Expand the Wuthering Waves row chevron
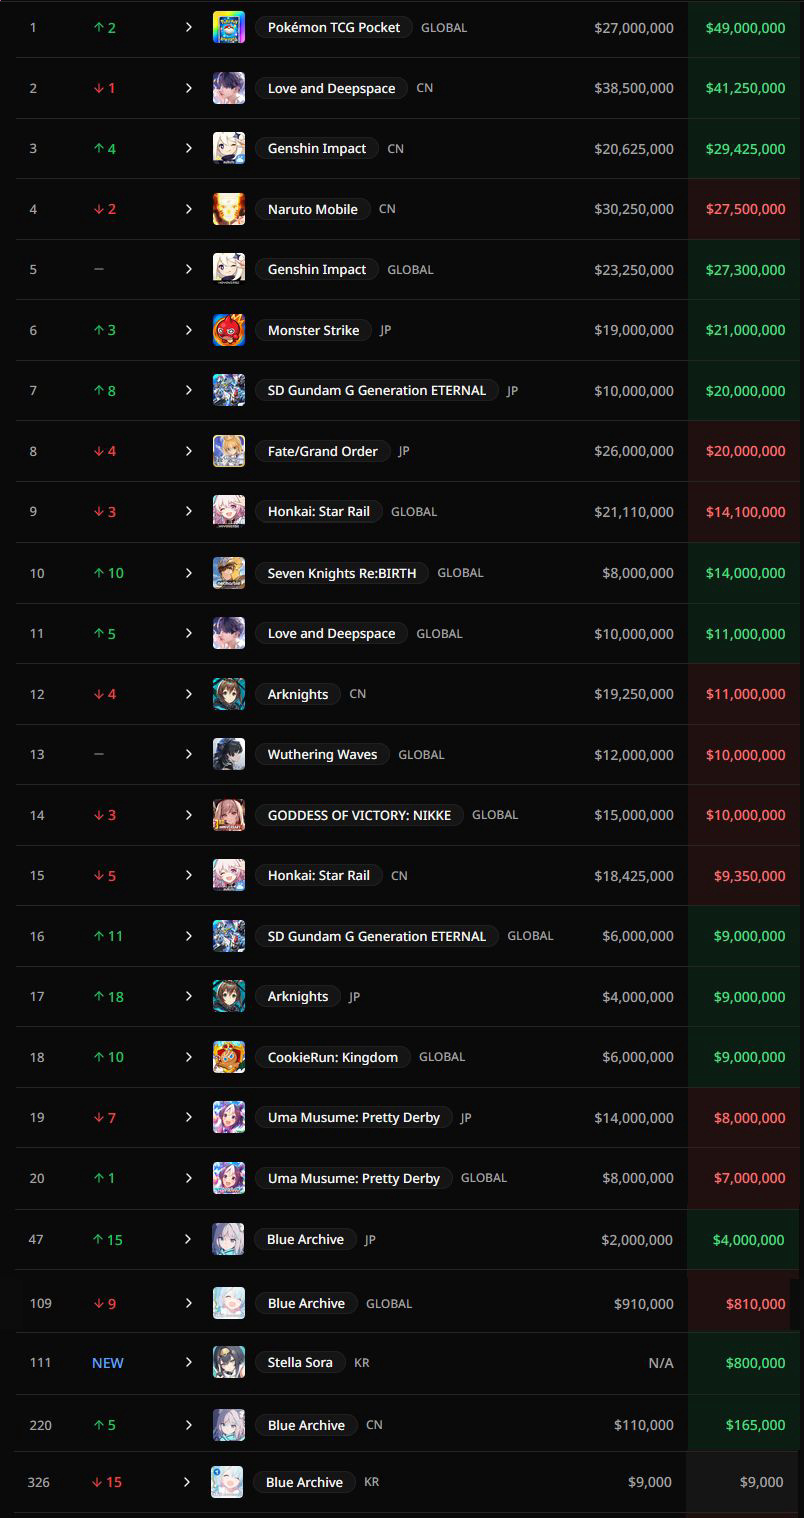This screenshot has width=804, height=1518. tap(188, 754)
